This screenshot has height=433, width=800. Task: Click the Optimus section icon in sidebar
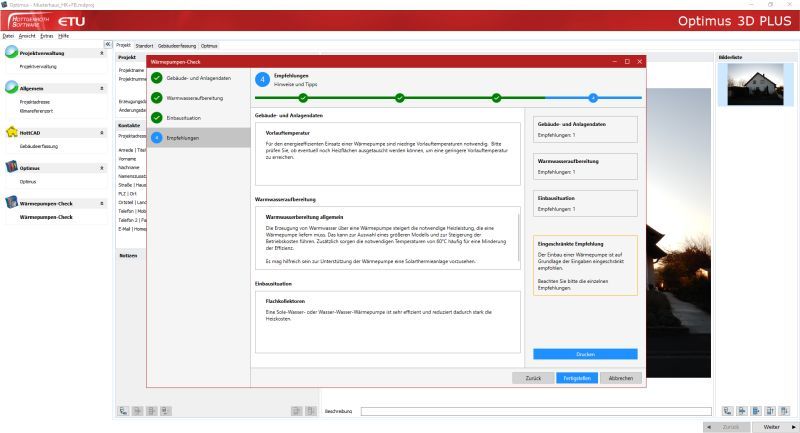pyautogui.click(x=11, y=168)
